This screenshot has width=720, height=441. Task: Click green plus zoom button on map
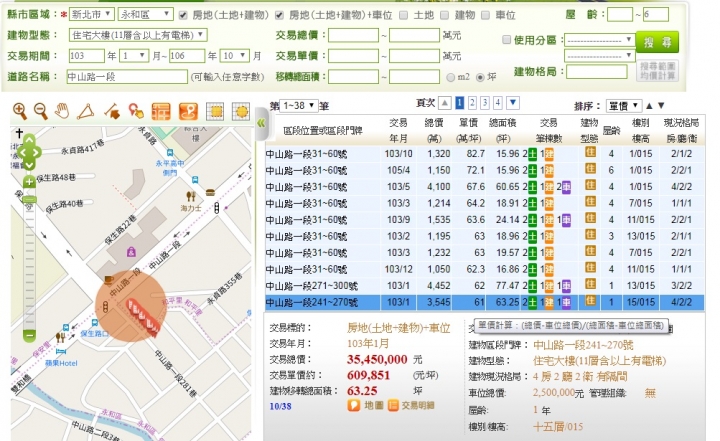point(29,182)
